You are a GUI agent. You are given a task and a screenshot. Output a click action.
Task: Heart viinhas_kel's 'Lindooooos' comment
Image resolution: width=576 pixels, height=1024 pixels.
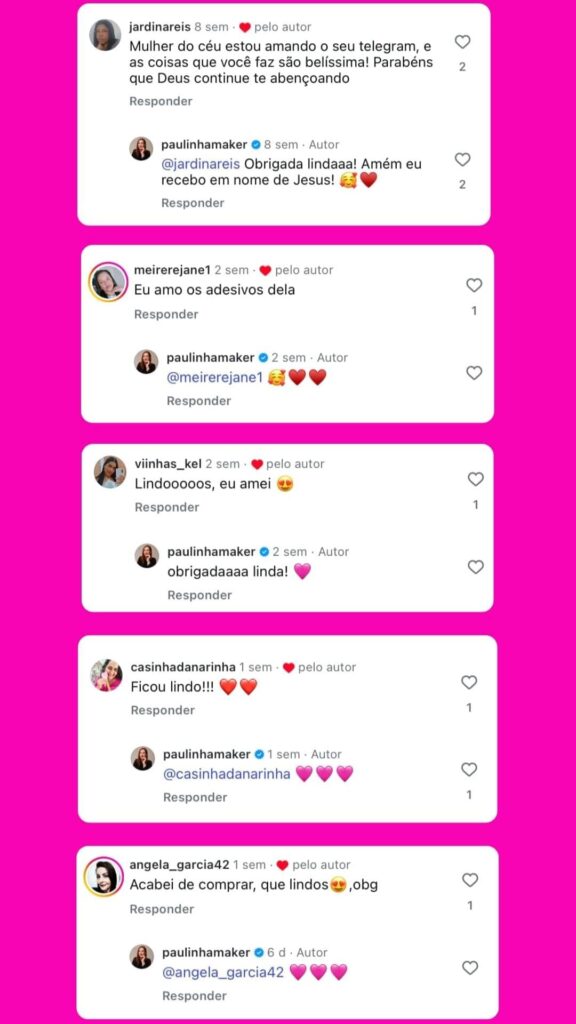tap(475, 479)
